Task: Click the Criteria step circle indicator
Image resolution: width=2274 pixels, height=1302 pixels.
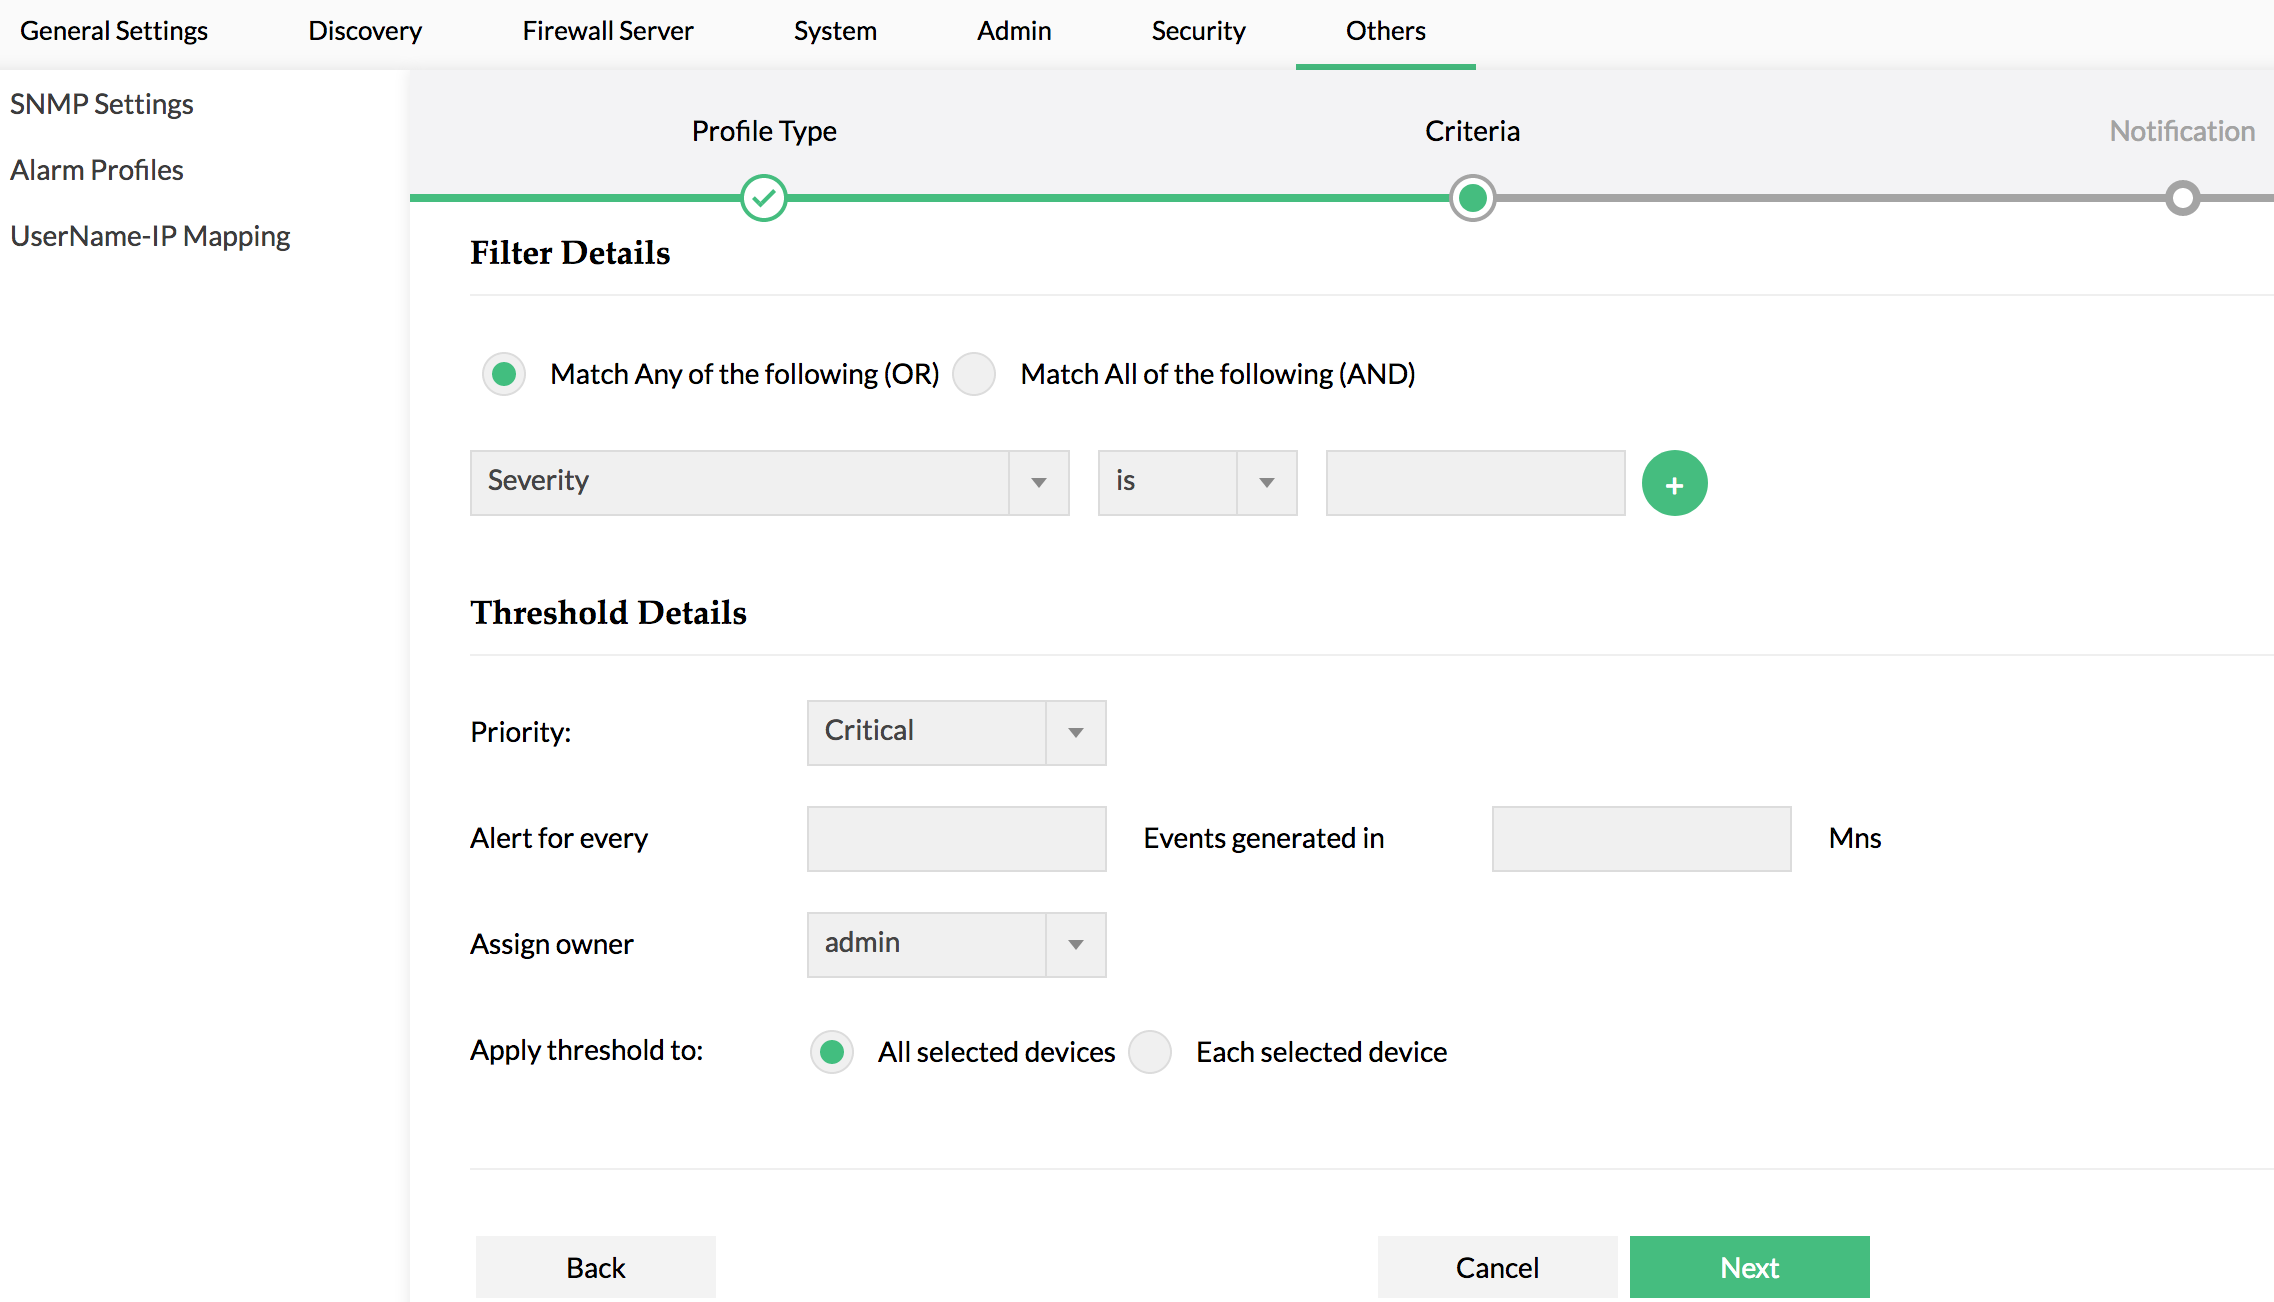Action: (1472, 198)
